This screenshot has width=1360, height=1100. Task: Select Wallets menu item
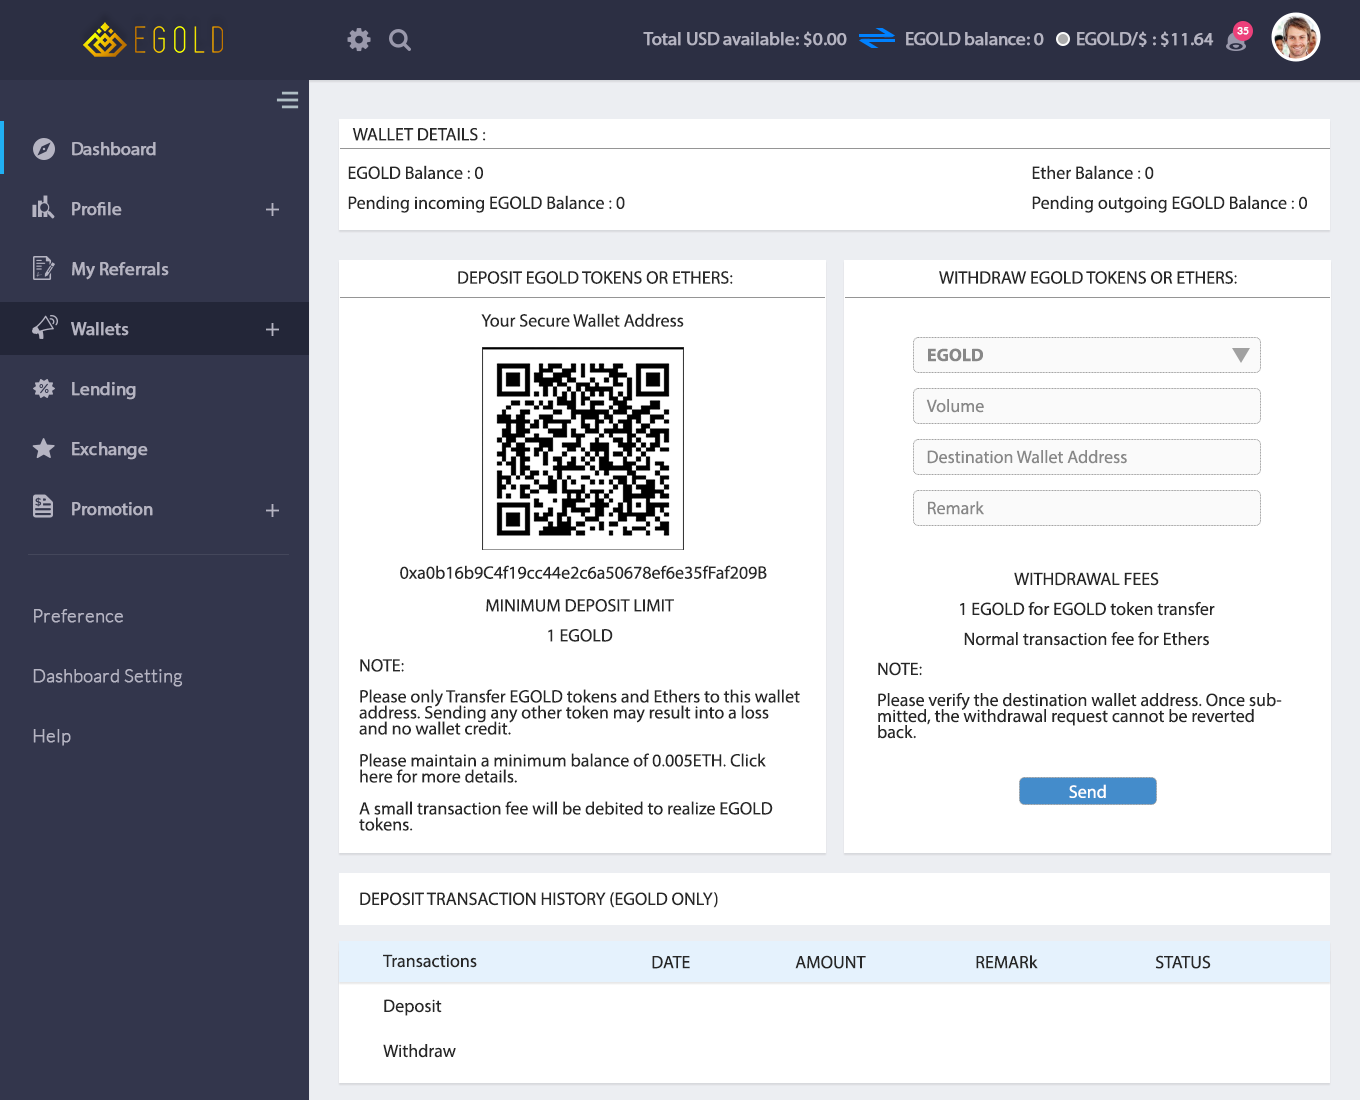pyautogui.click(x=154, y=329)
